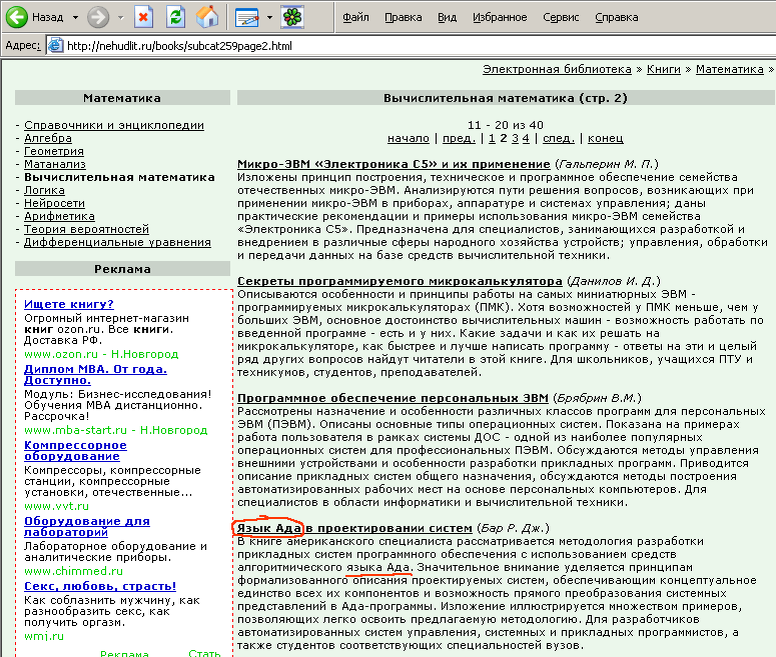Go to page 4 link

pos(526,138)
